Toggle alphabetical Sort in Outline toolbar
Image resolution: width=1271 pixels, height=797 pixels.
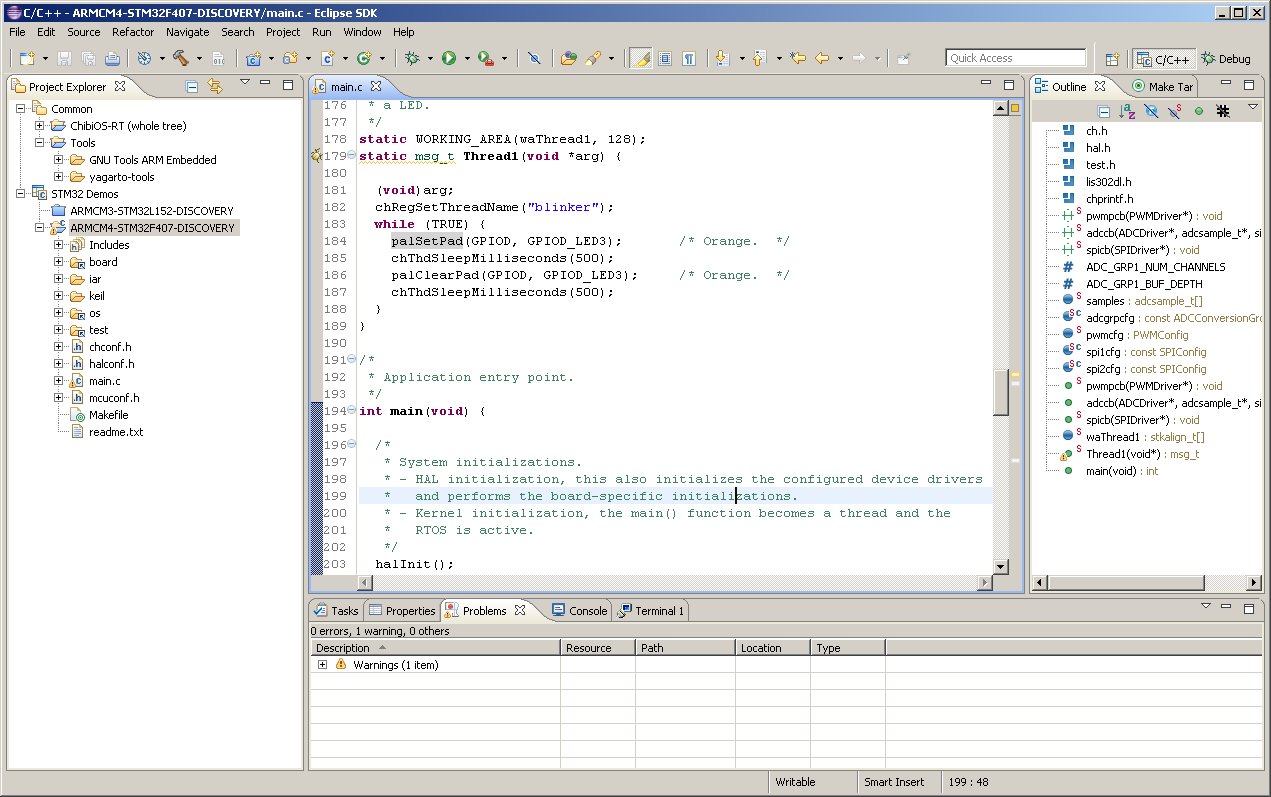(x=1127, y=111)
